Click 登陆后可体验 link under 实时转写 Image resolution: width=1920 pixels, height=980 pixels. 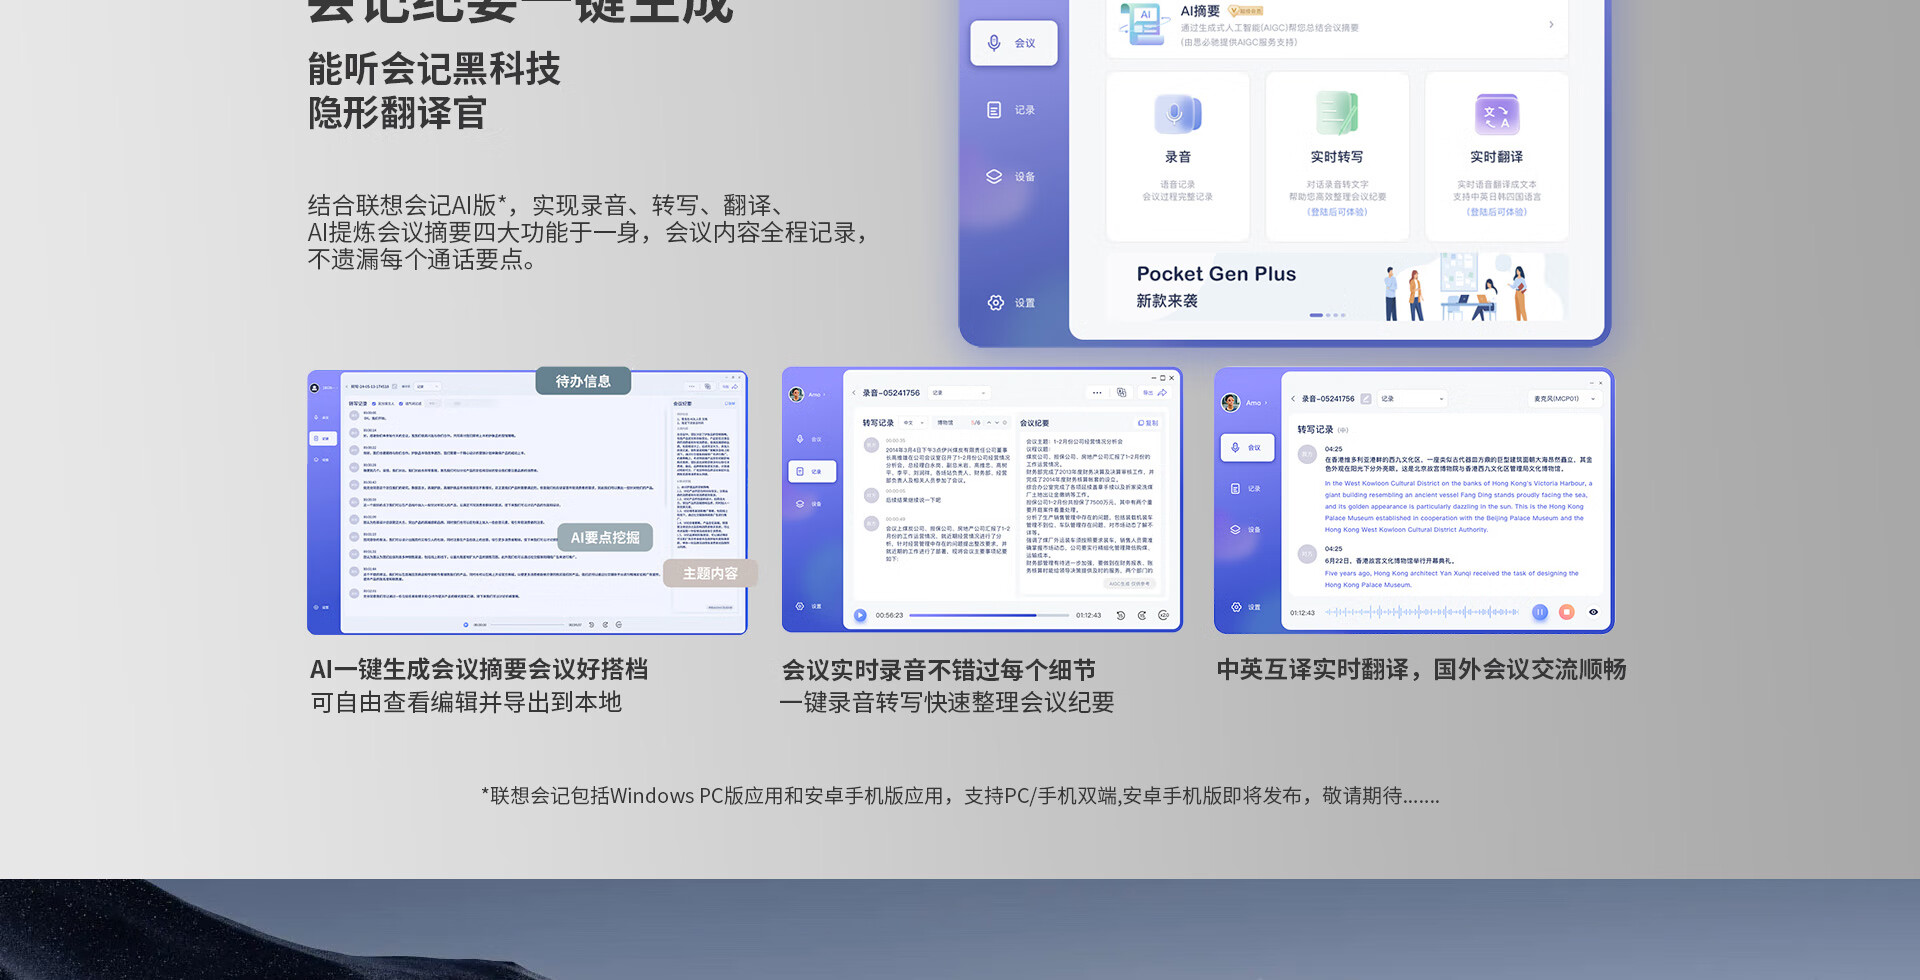pyautogui.click(x=1337, y=212)
